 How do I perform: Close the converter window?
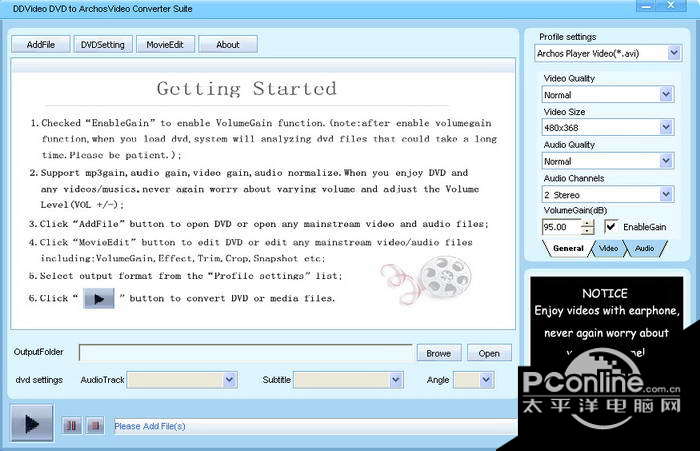click(671, 5)
